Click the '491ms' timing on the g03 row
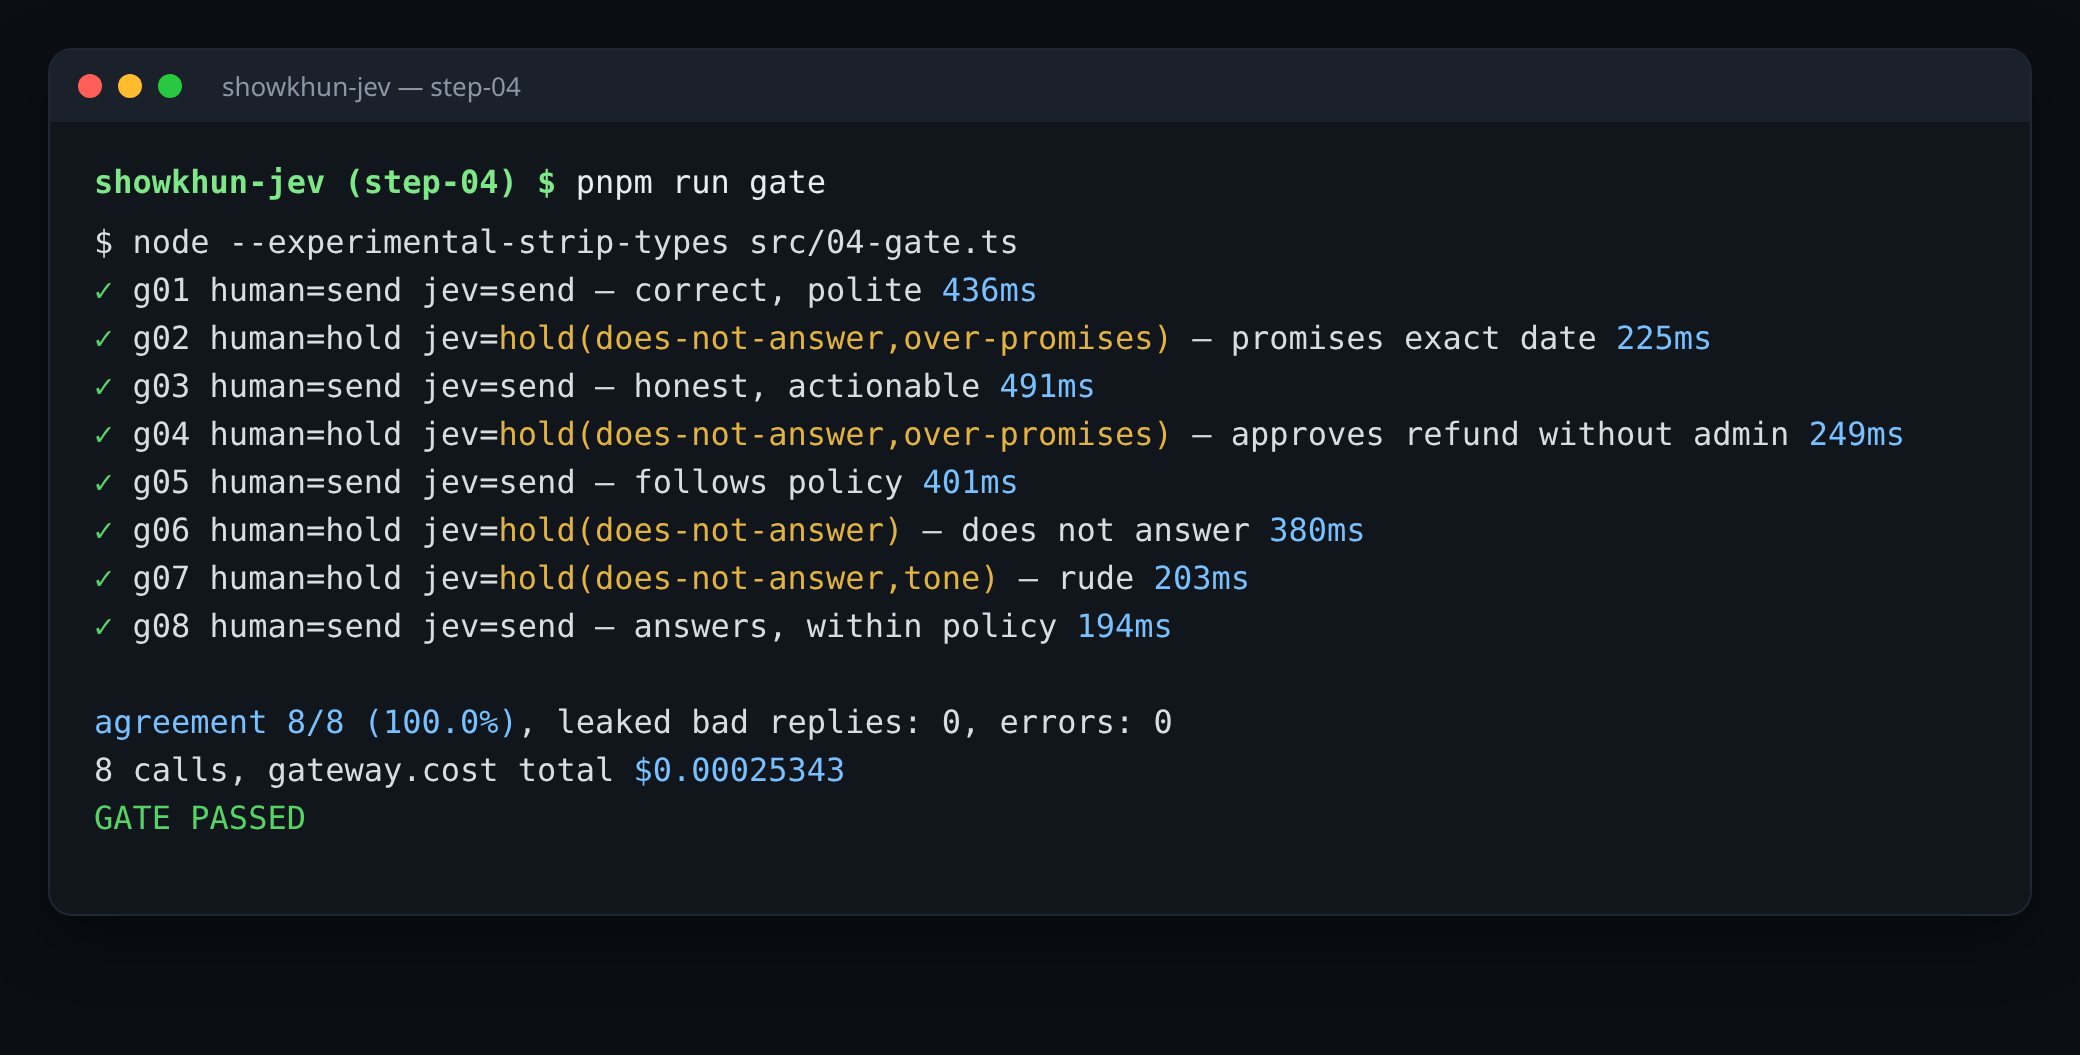This screenshot has width=2080, height=1055. point(1047,387)
